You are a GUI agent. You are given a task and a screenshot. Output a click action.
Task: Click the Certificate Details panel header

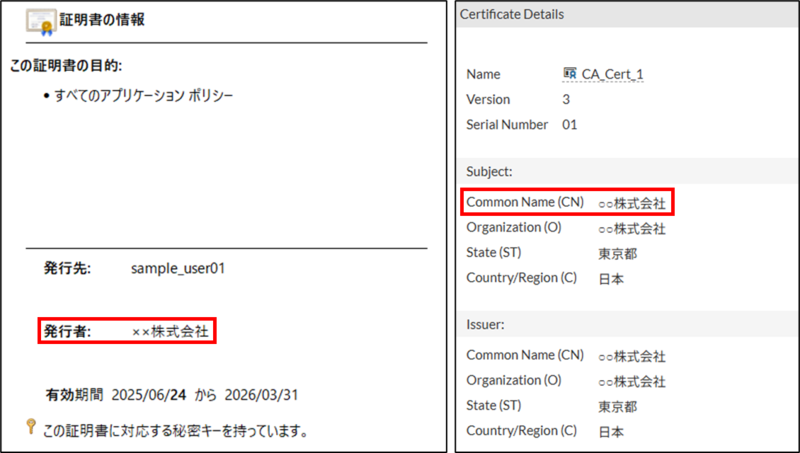pos(628,14)
